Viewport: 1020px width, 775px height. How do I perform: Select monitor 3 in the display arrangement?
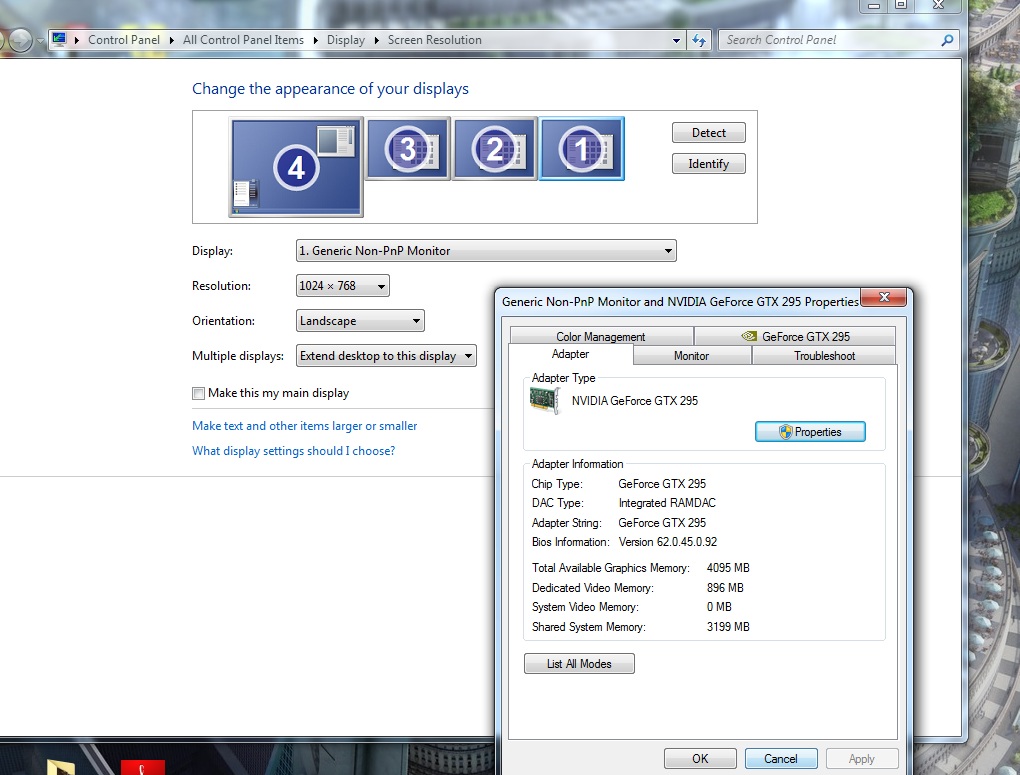[x=408, y=149]
